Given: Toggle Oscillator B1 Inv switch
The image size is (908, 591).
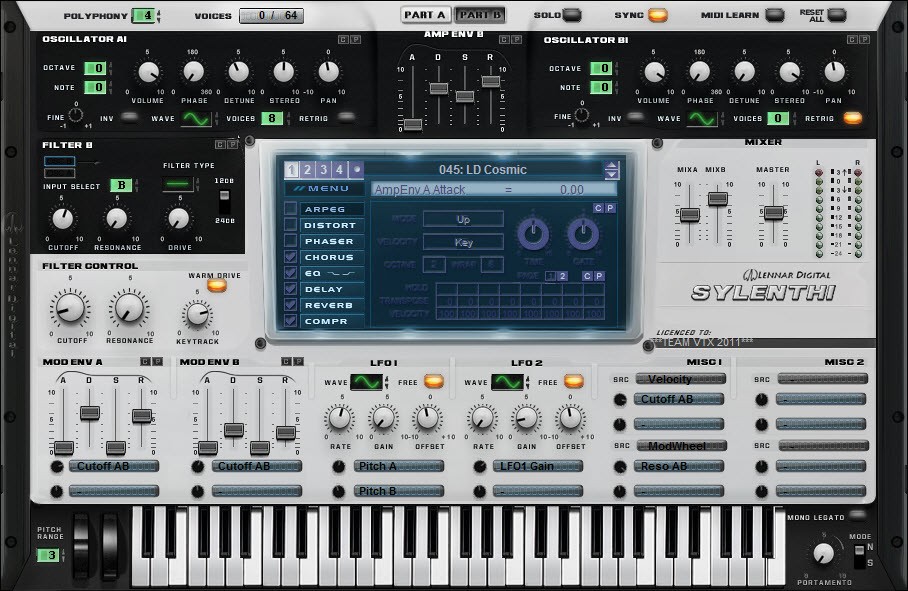Looking at the screenshot, I should pos(636,118).
